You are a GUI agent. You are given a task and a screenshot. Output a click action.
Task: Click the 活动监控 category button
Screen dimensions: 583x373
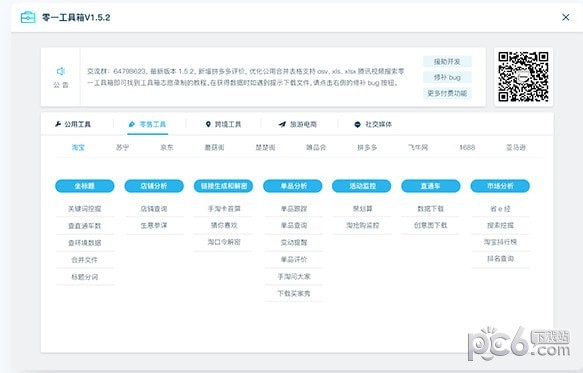tap(362, 186)
